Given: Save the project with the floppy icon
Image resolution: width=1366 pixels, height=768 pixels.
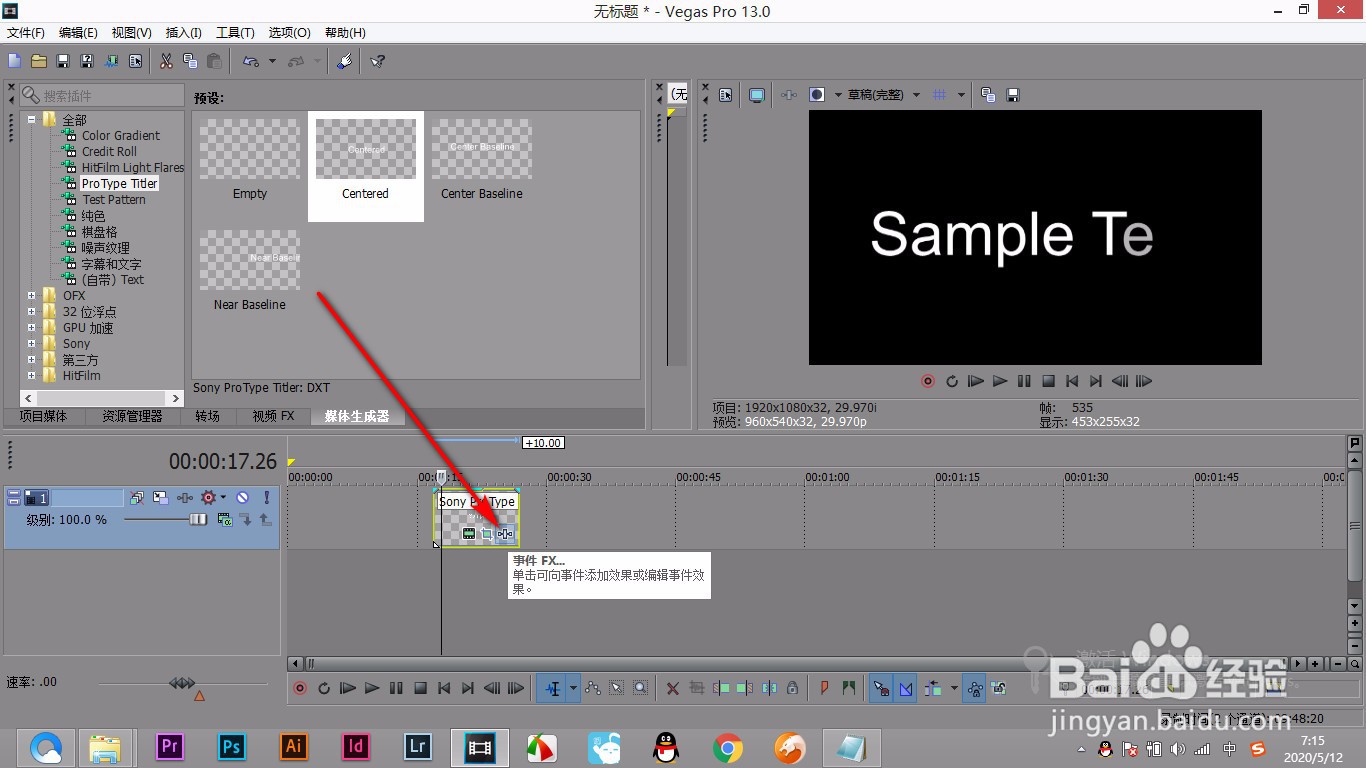Looking at the screenshot, I should click(x=63, y=61).
